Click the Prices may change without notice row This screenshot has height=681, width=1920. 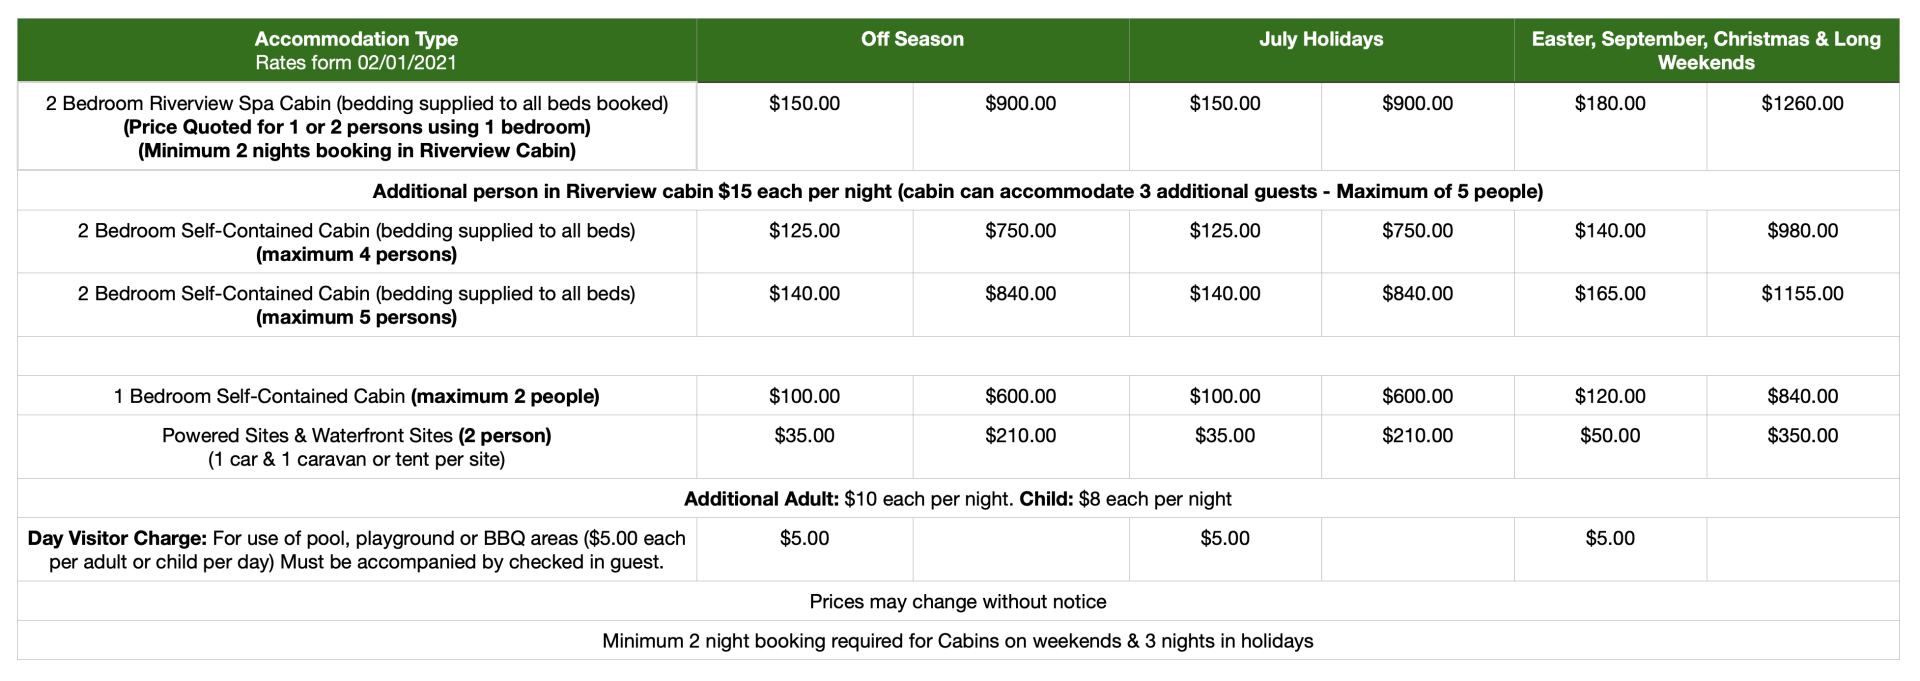tap(957, 602)
